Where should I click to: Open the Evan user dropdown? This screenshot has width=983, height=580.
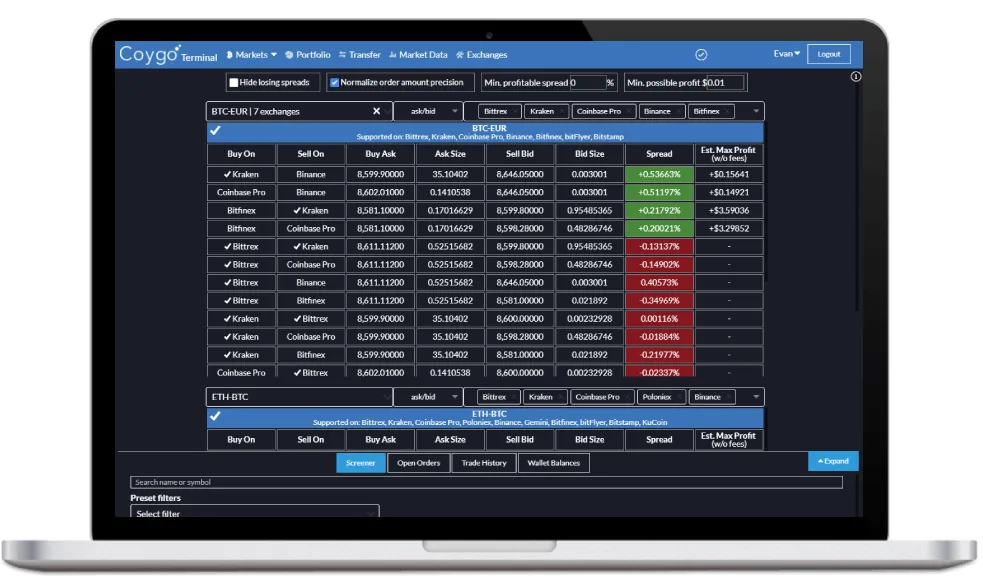pyautogui.click(x=786, y=54)
